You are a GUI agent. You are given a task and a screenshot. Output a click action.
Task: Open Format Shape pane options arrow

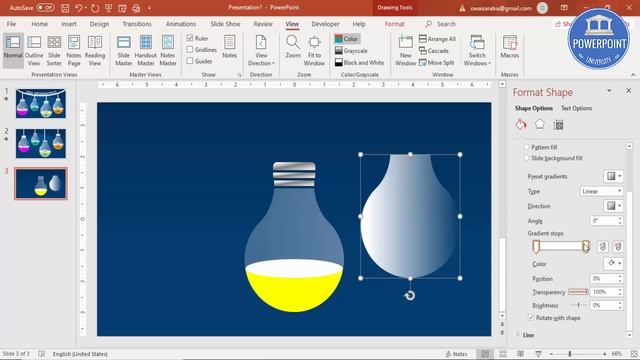[x=609, y=91]
